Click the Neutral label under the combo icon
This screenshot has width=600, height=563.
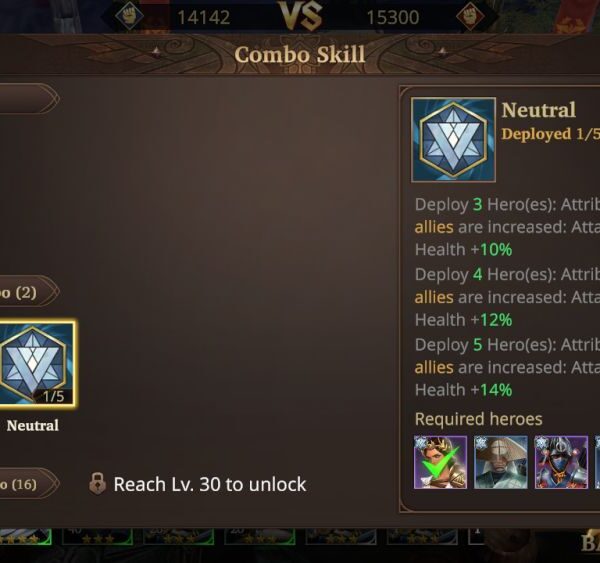[33, 426]
